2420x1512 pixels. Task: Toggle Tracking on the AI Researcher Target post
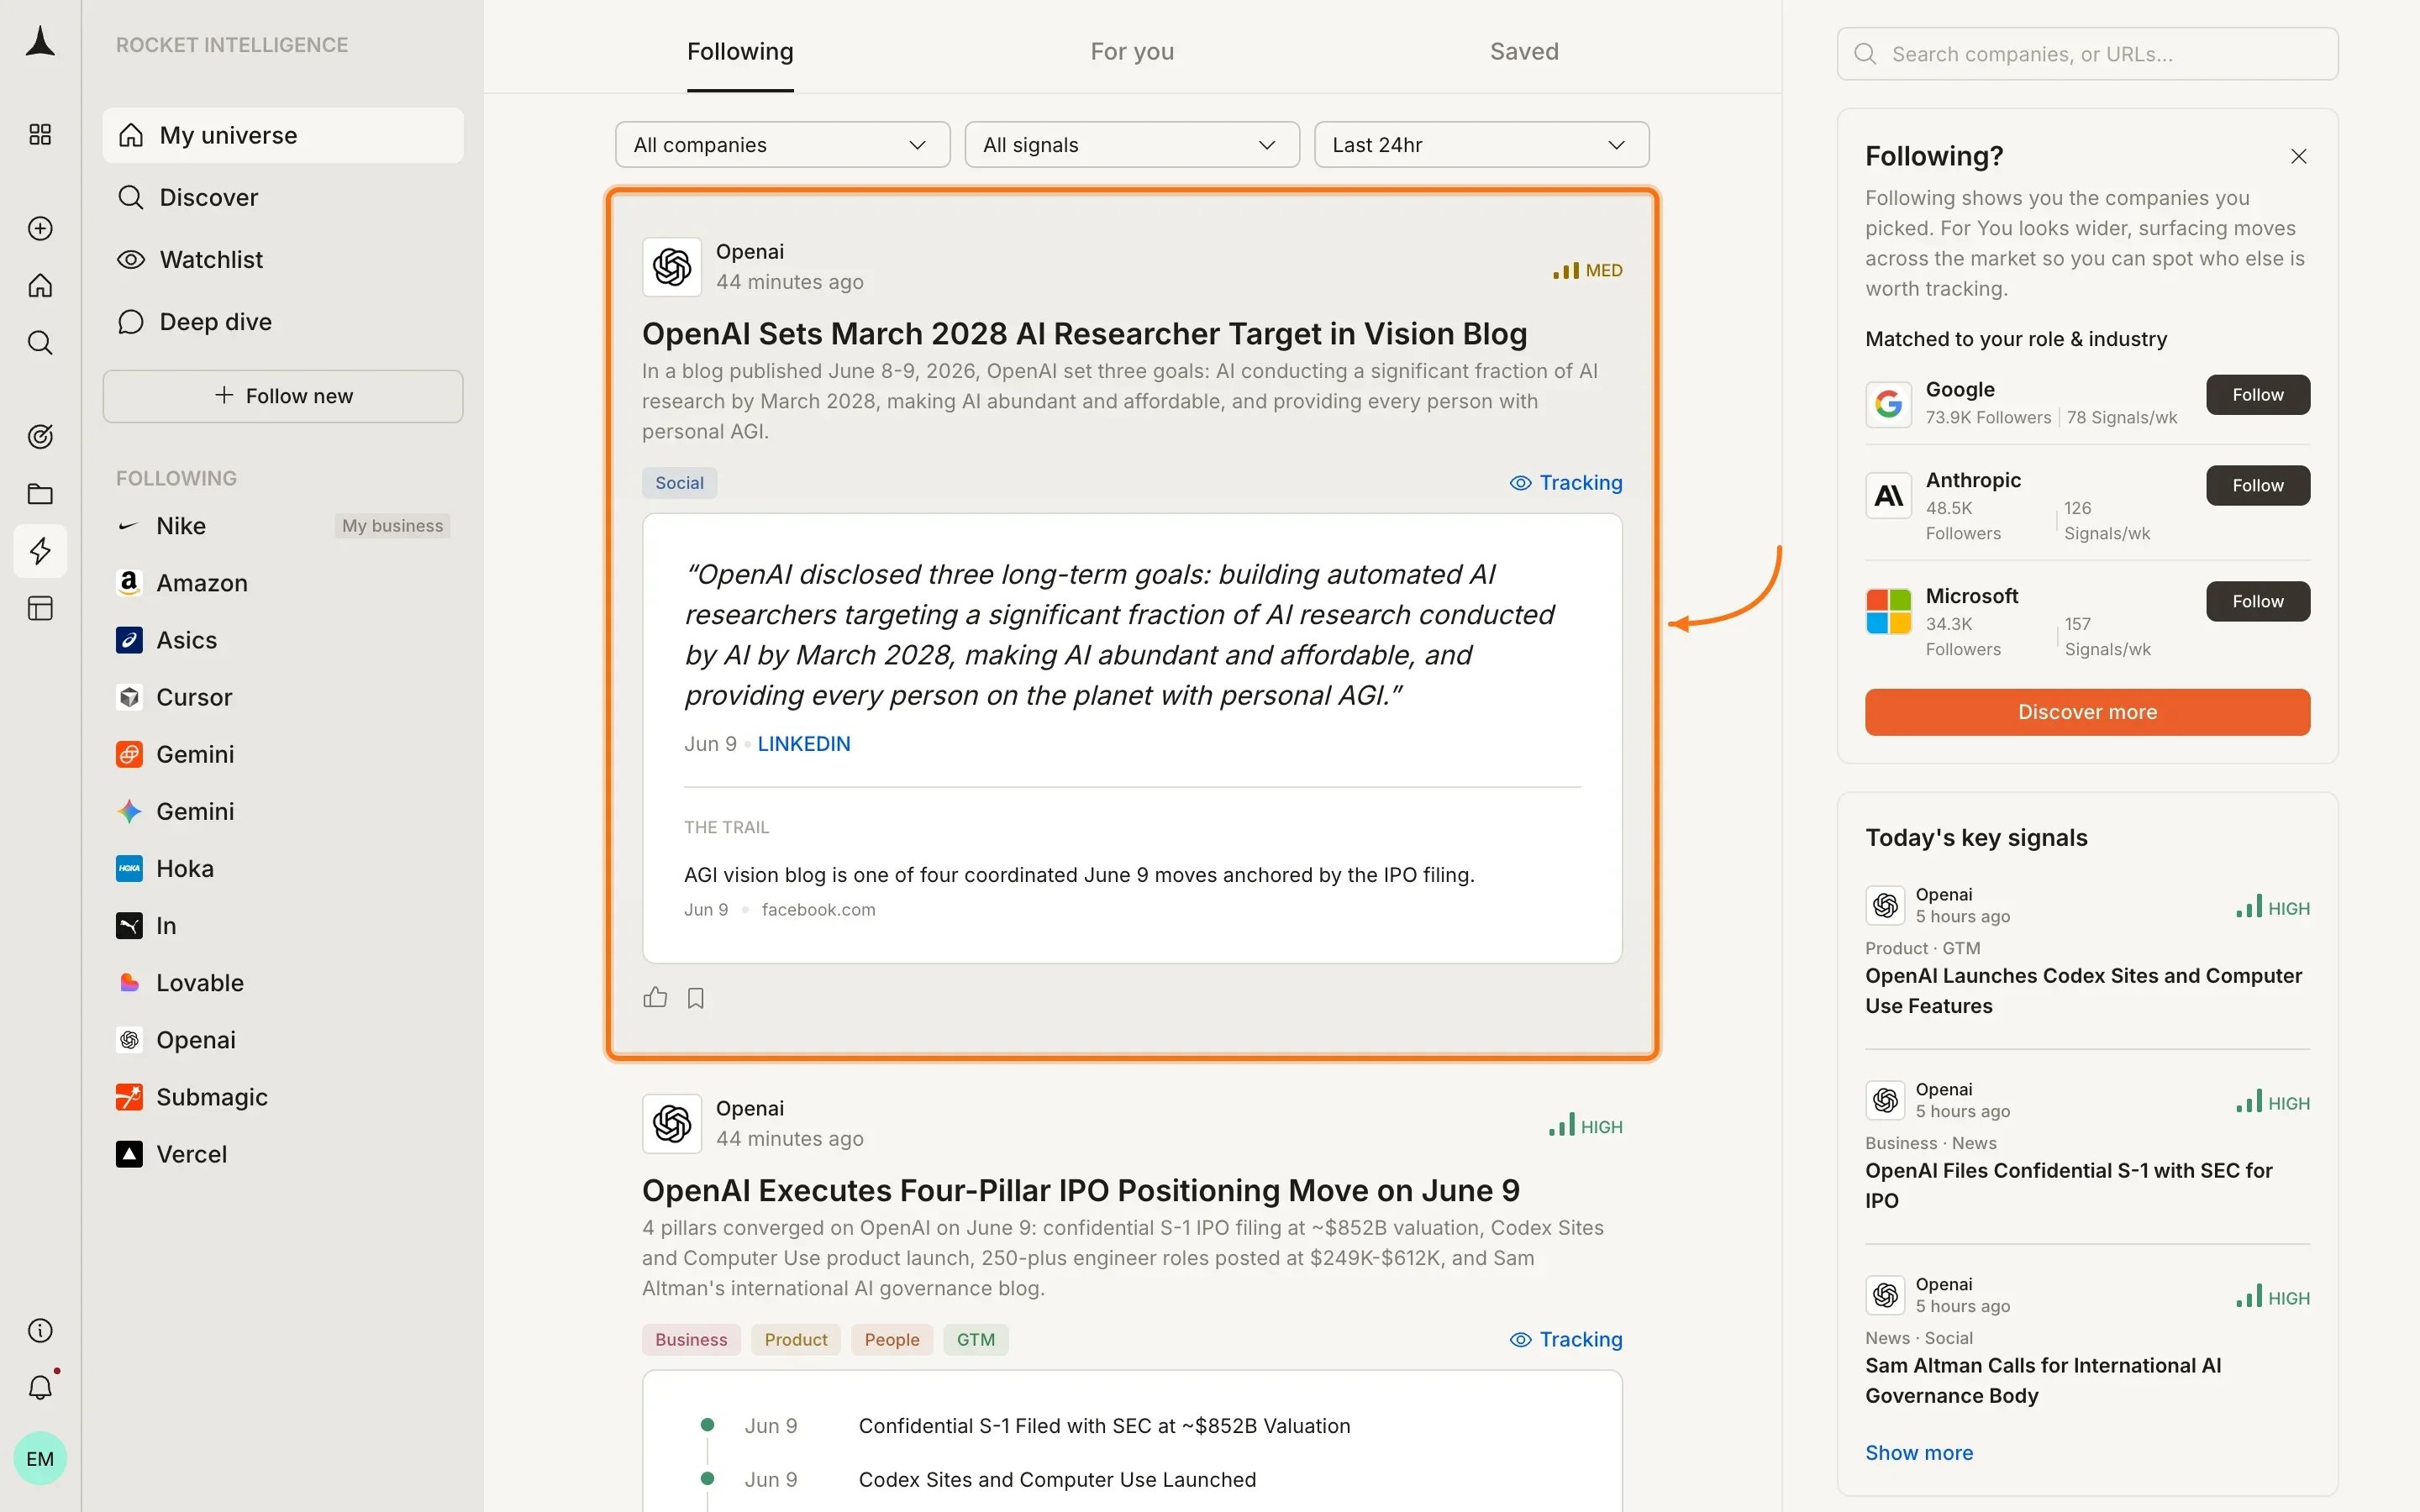[1565, 483]
